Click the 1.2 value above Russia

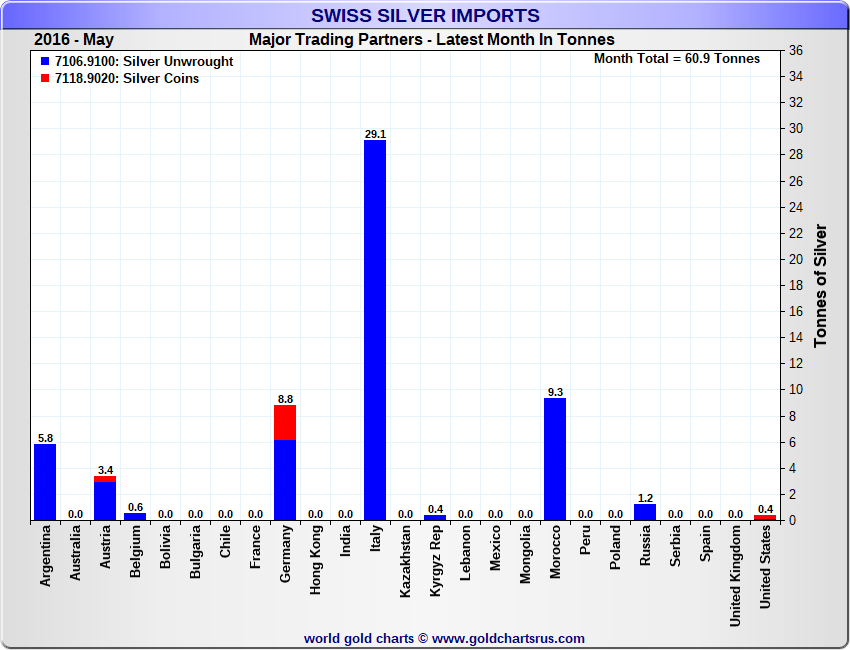[645, 498]
